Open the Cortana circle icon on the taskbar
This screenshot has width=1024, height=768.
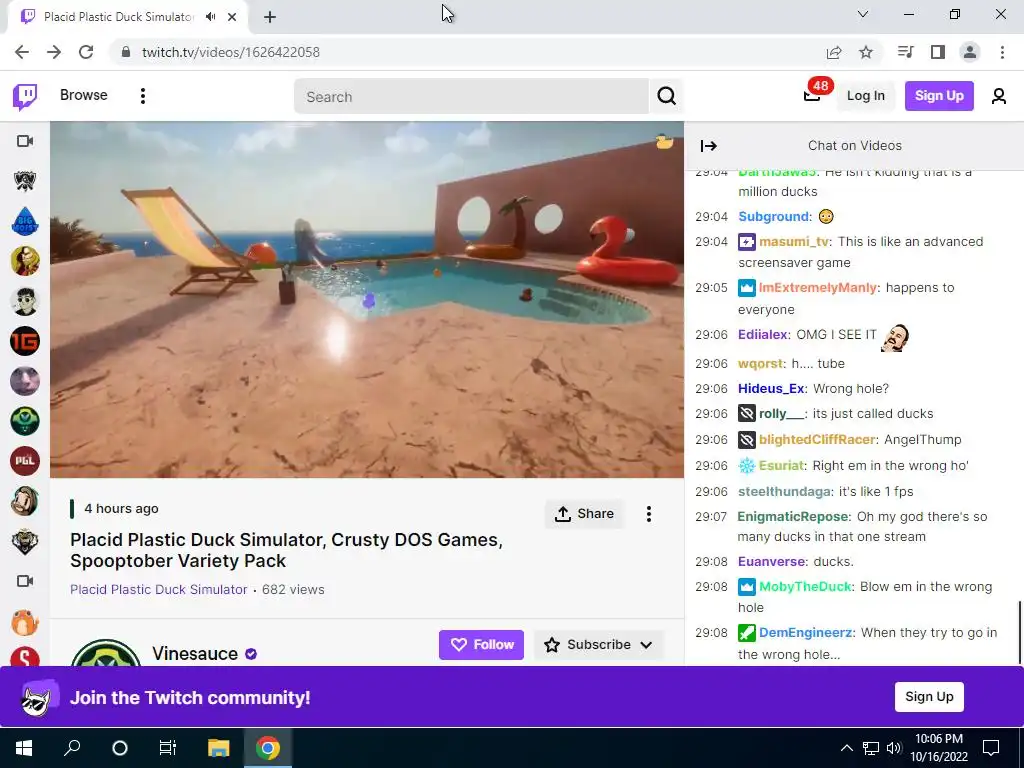pos(120,748)
